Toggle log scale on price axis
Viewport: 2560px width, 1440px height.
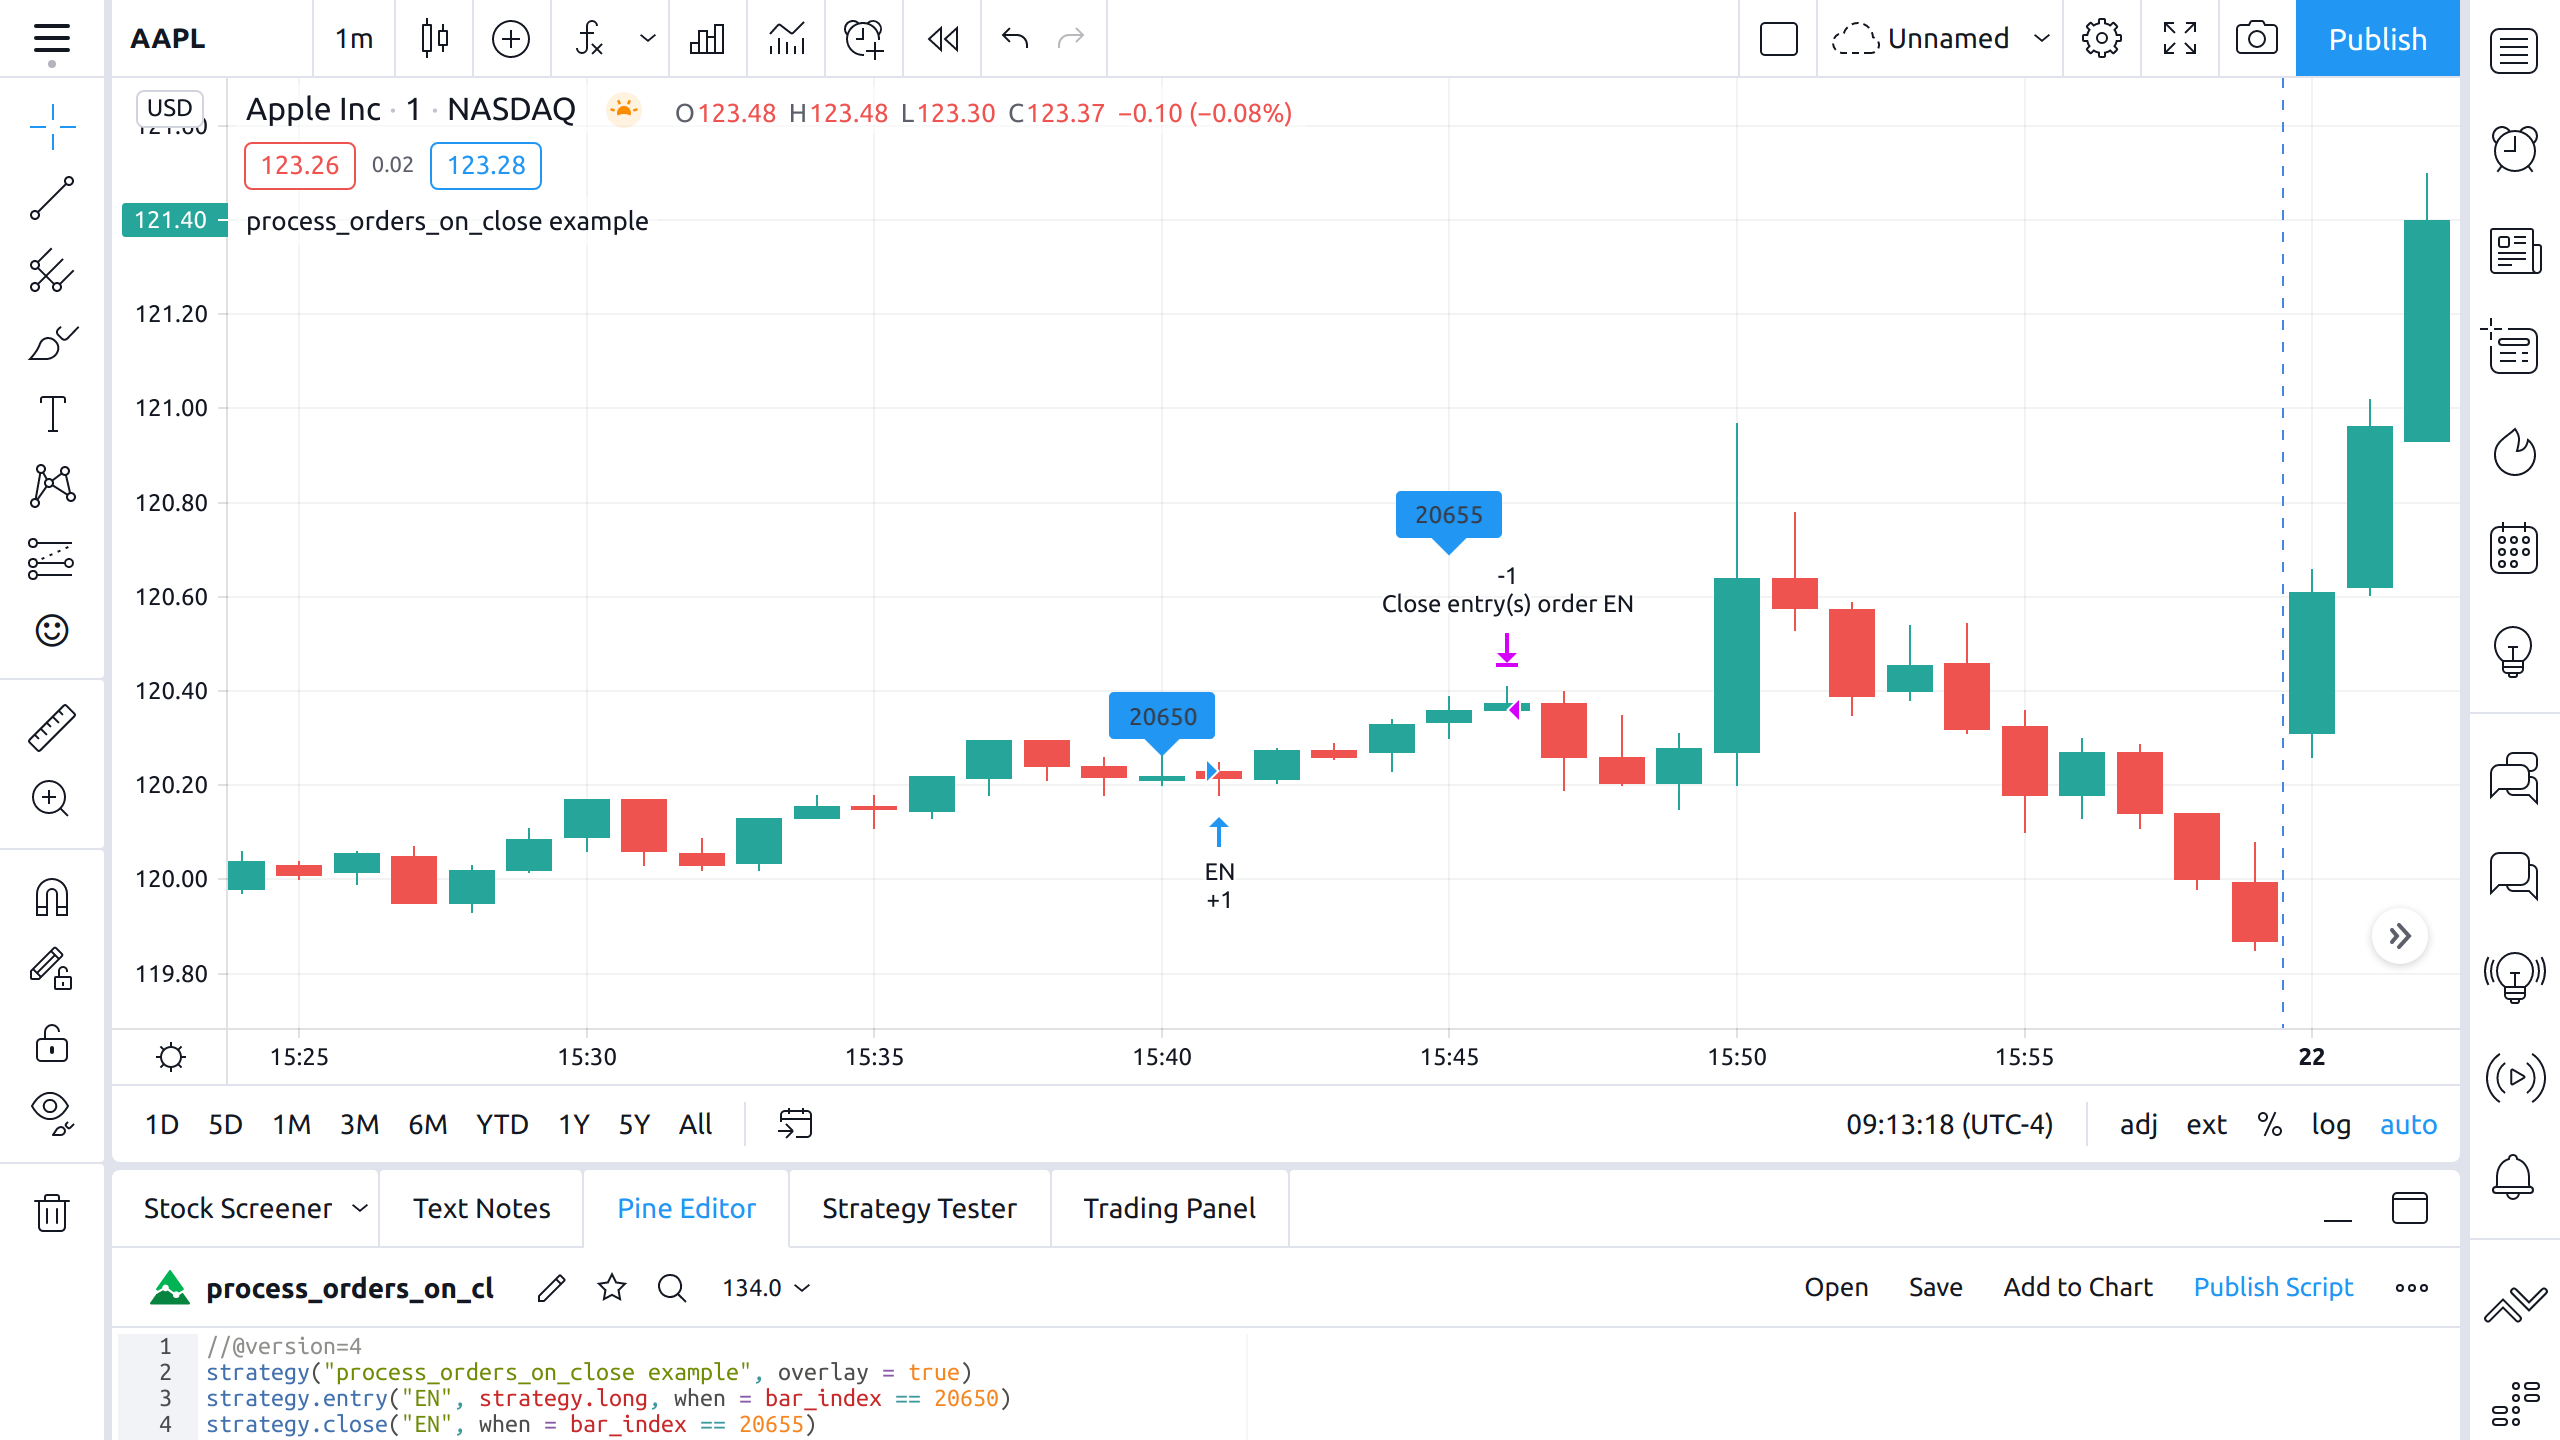[x=2330, y=1124]
